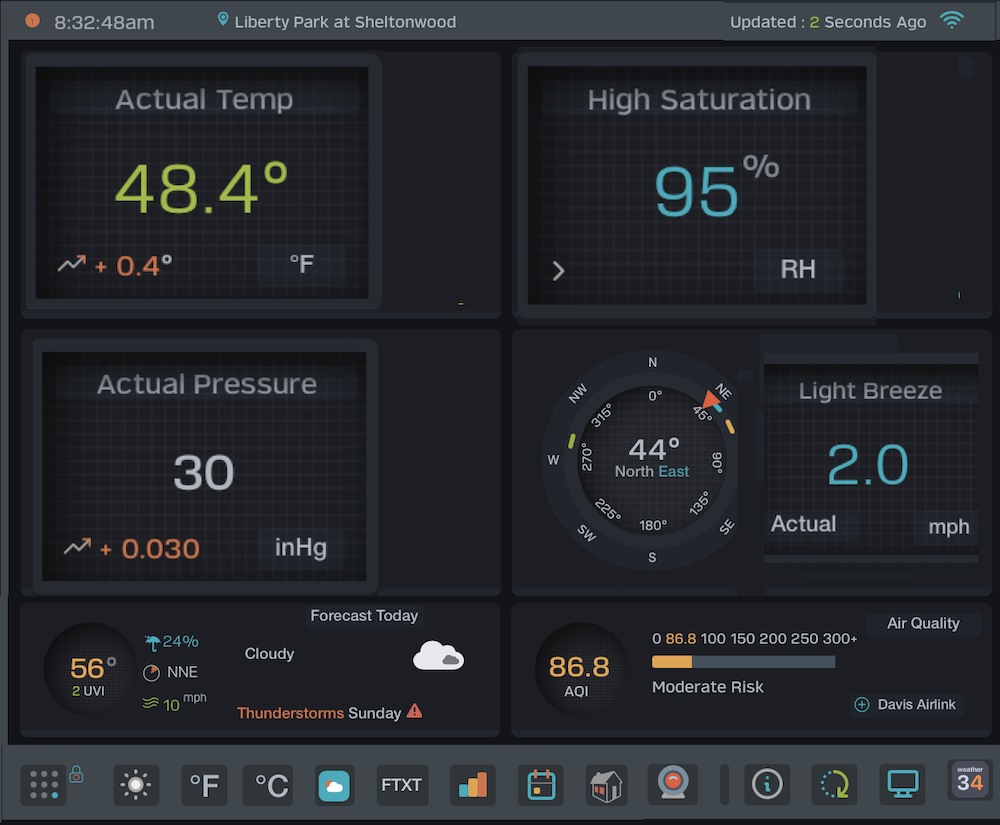Open the webcam icon
The image size is (1000, 825).
pyautogui.click(x=673, y=784)
